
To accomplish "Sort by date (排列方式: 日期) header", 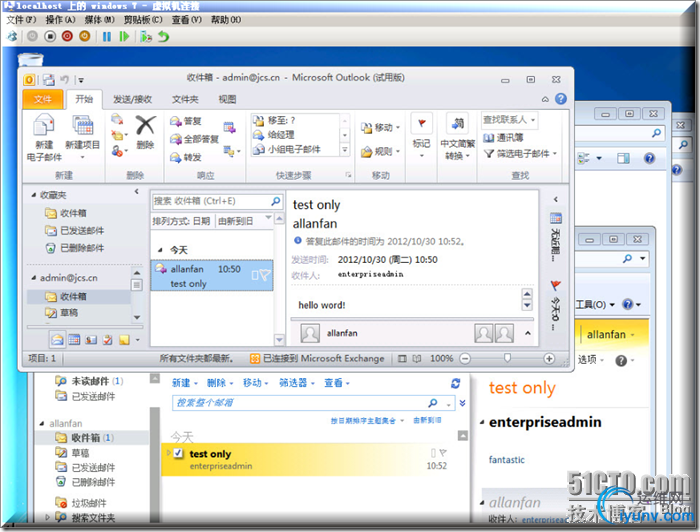I will coord(182,221).
